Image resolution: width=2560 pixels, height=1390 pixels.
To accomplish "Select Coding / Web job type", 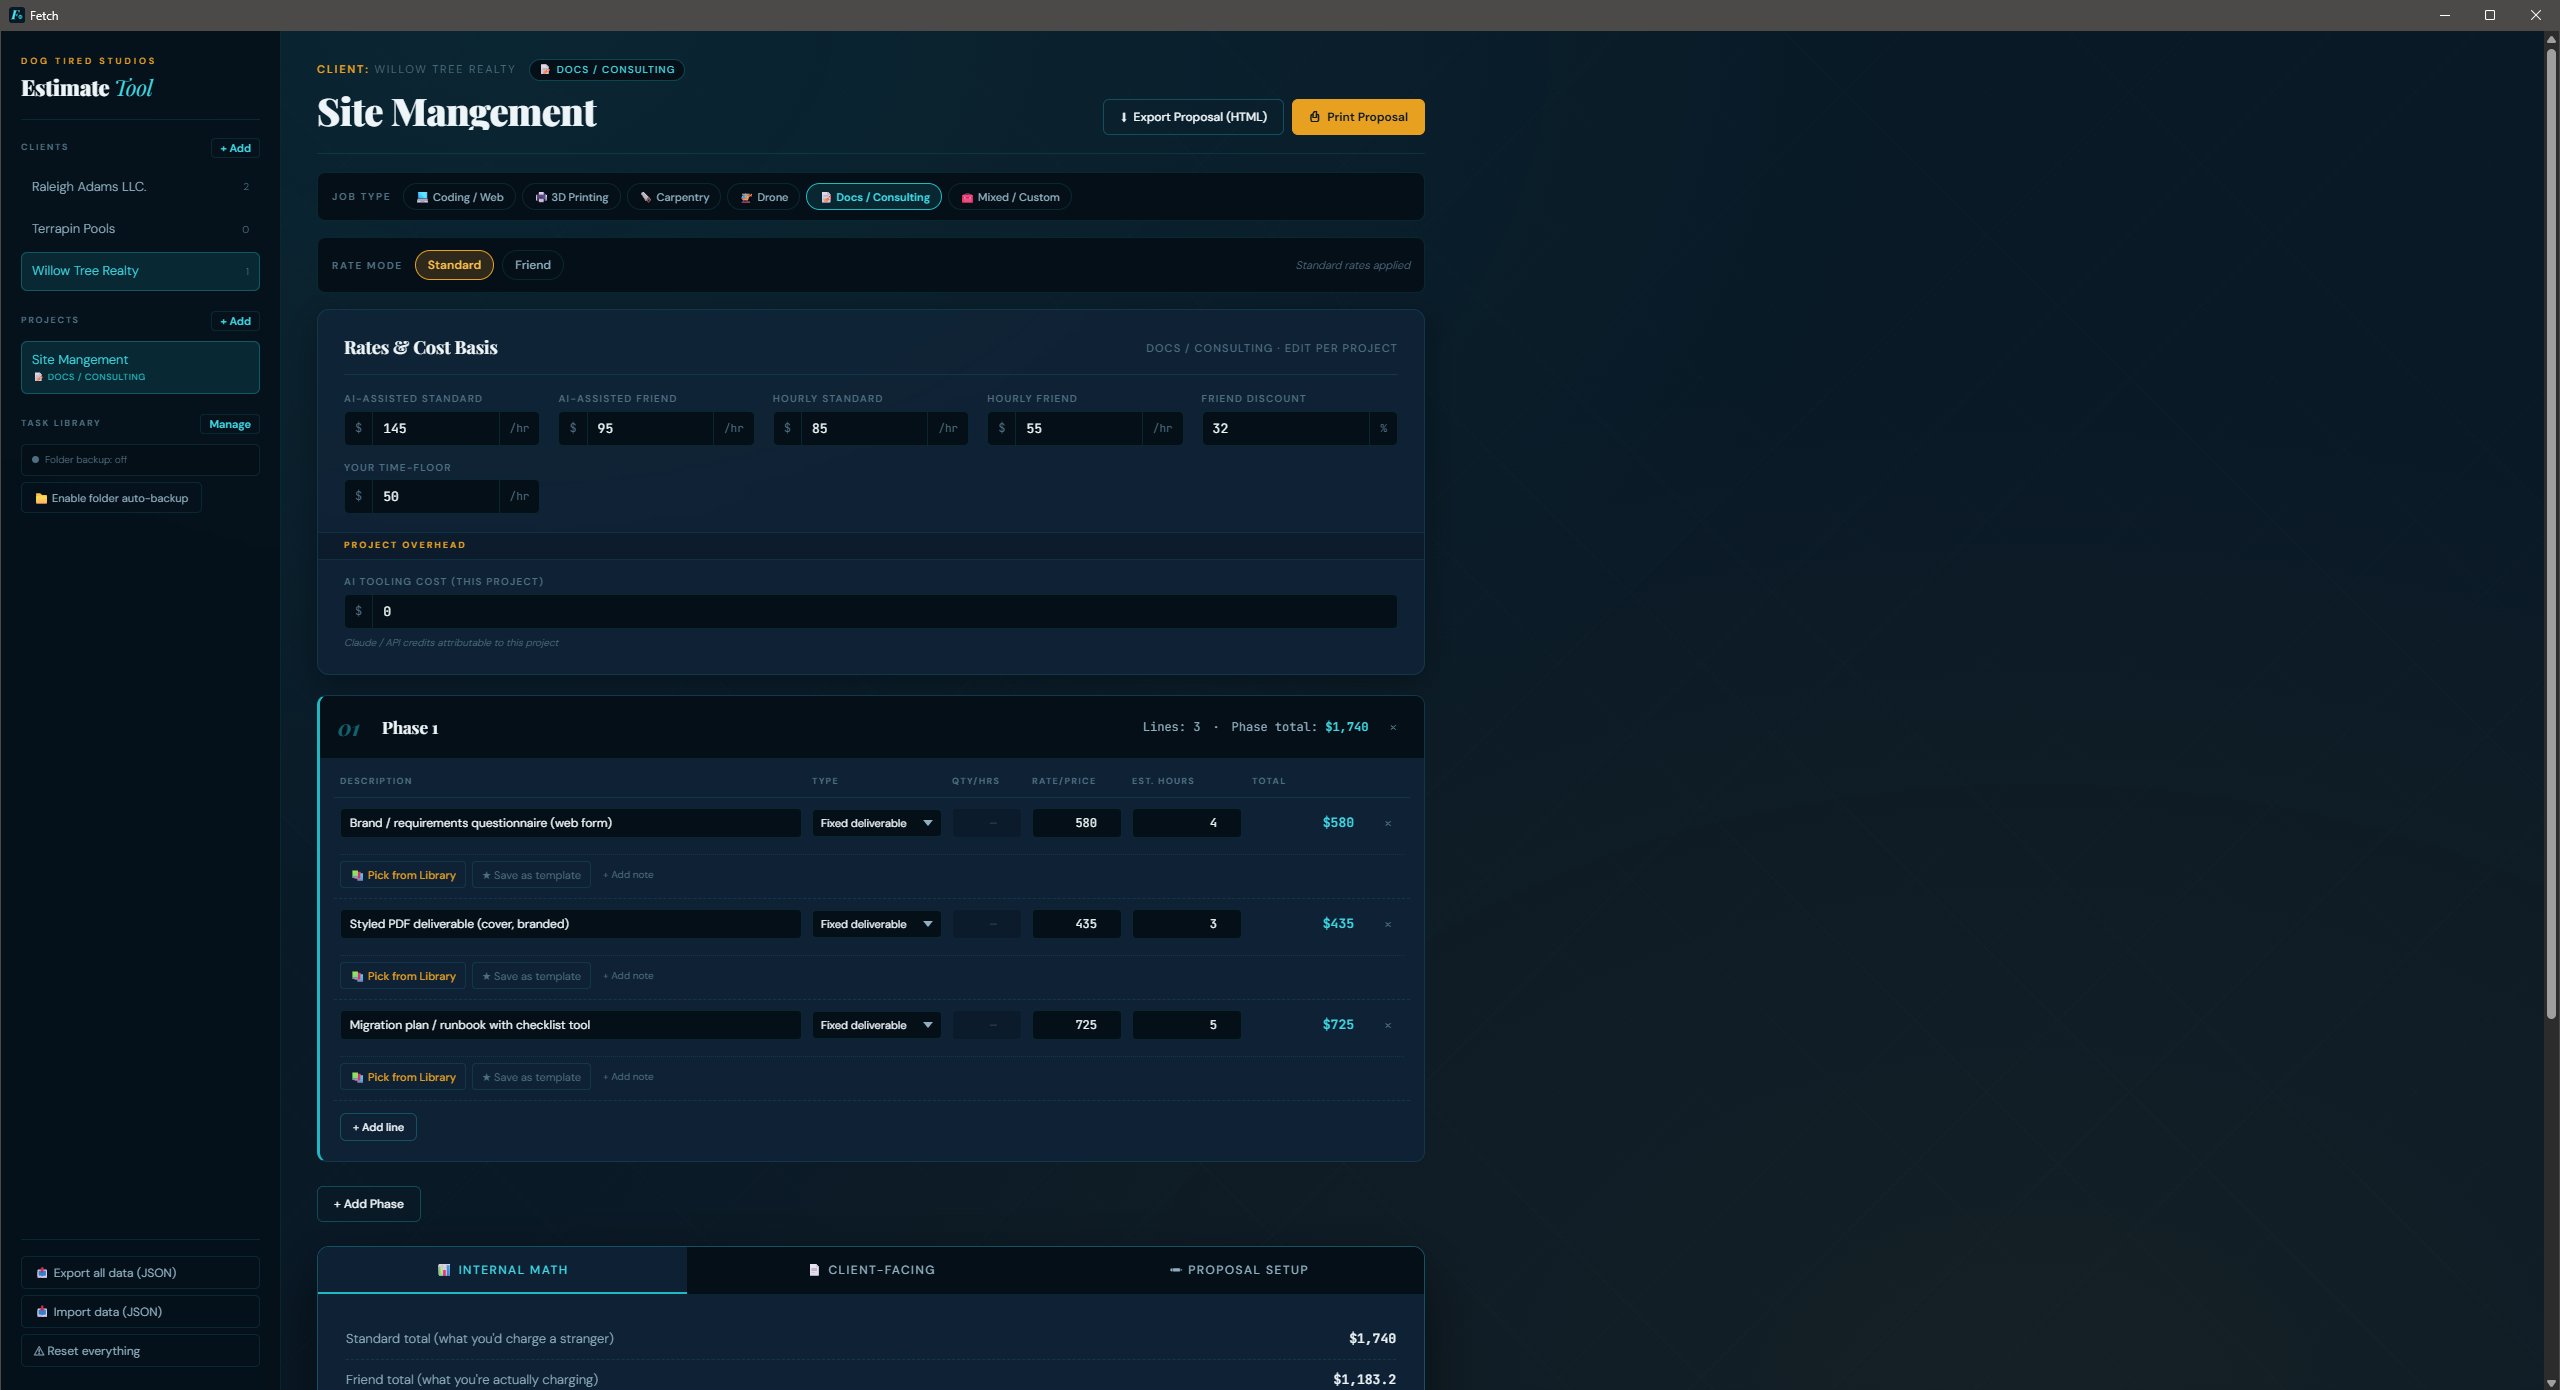I will [459, 197].
